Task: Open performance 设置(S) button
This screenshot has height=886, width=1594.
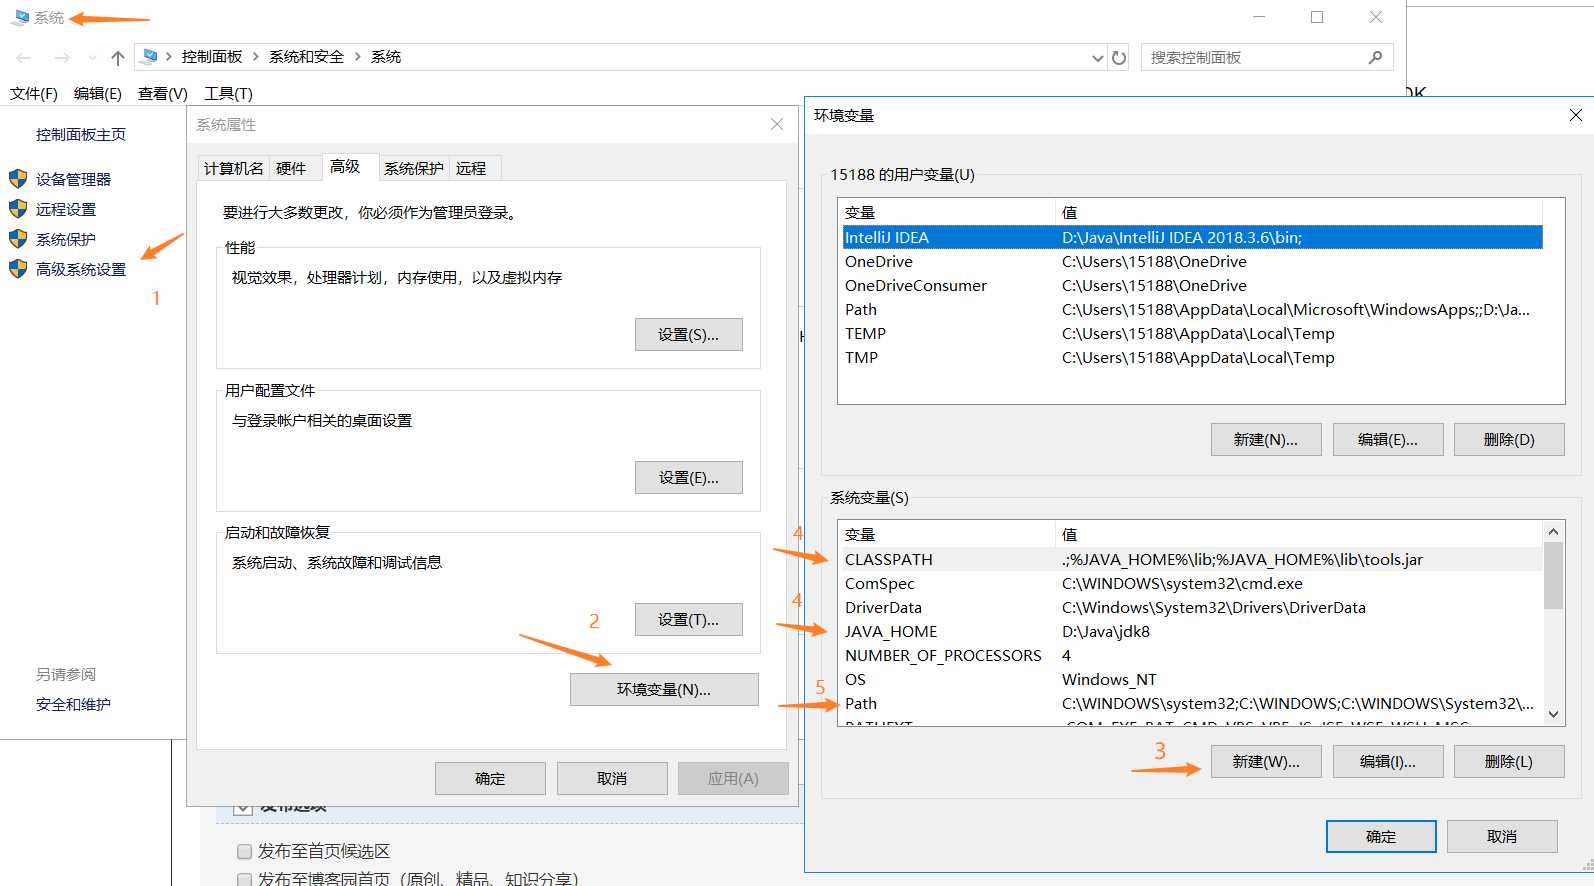Action: (x=689, y=335)
